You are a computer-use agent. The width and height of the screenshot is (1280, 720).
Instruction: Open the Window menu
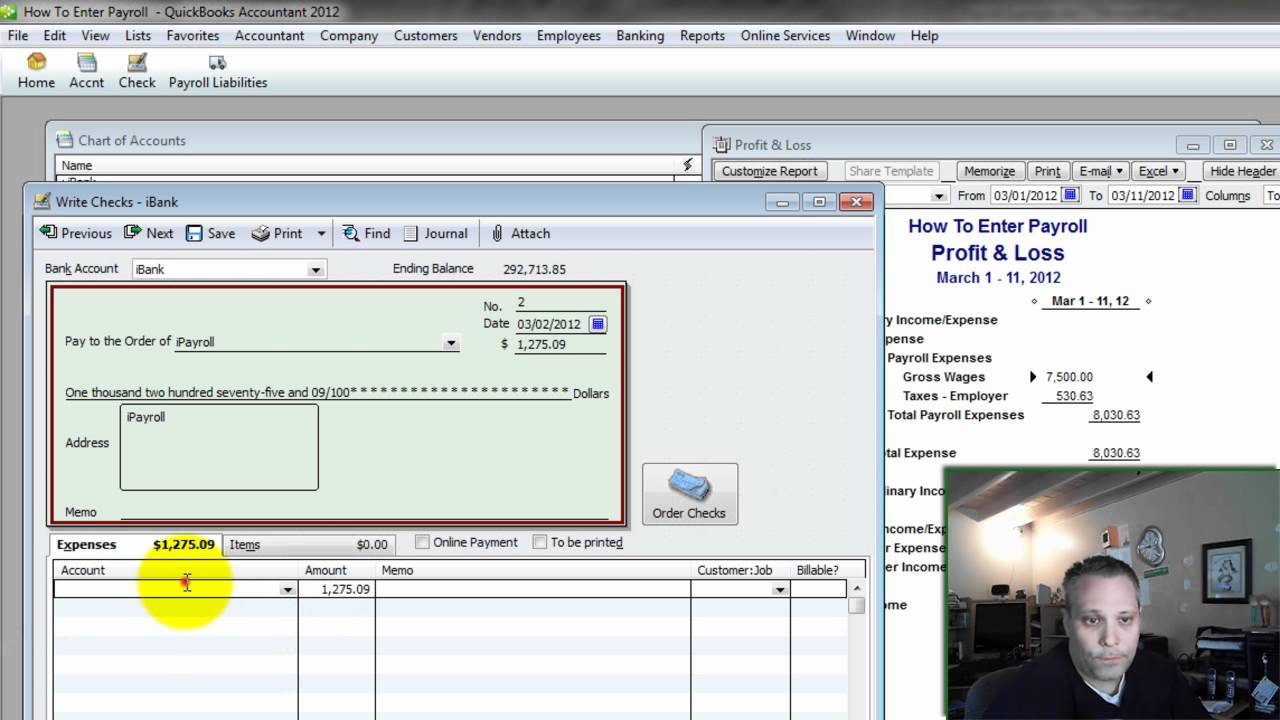pos(870,35)
